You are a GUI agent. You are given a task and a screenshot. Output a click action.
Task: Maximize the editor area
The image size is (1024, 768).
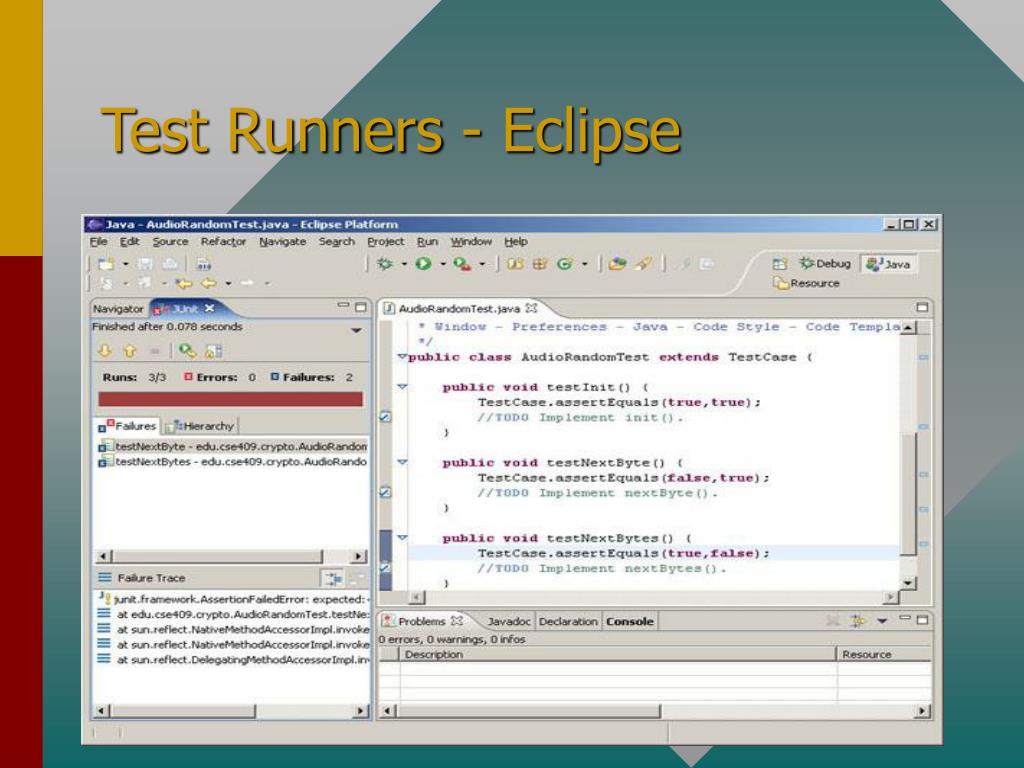pos(922,307)
